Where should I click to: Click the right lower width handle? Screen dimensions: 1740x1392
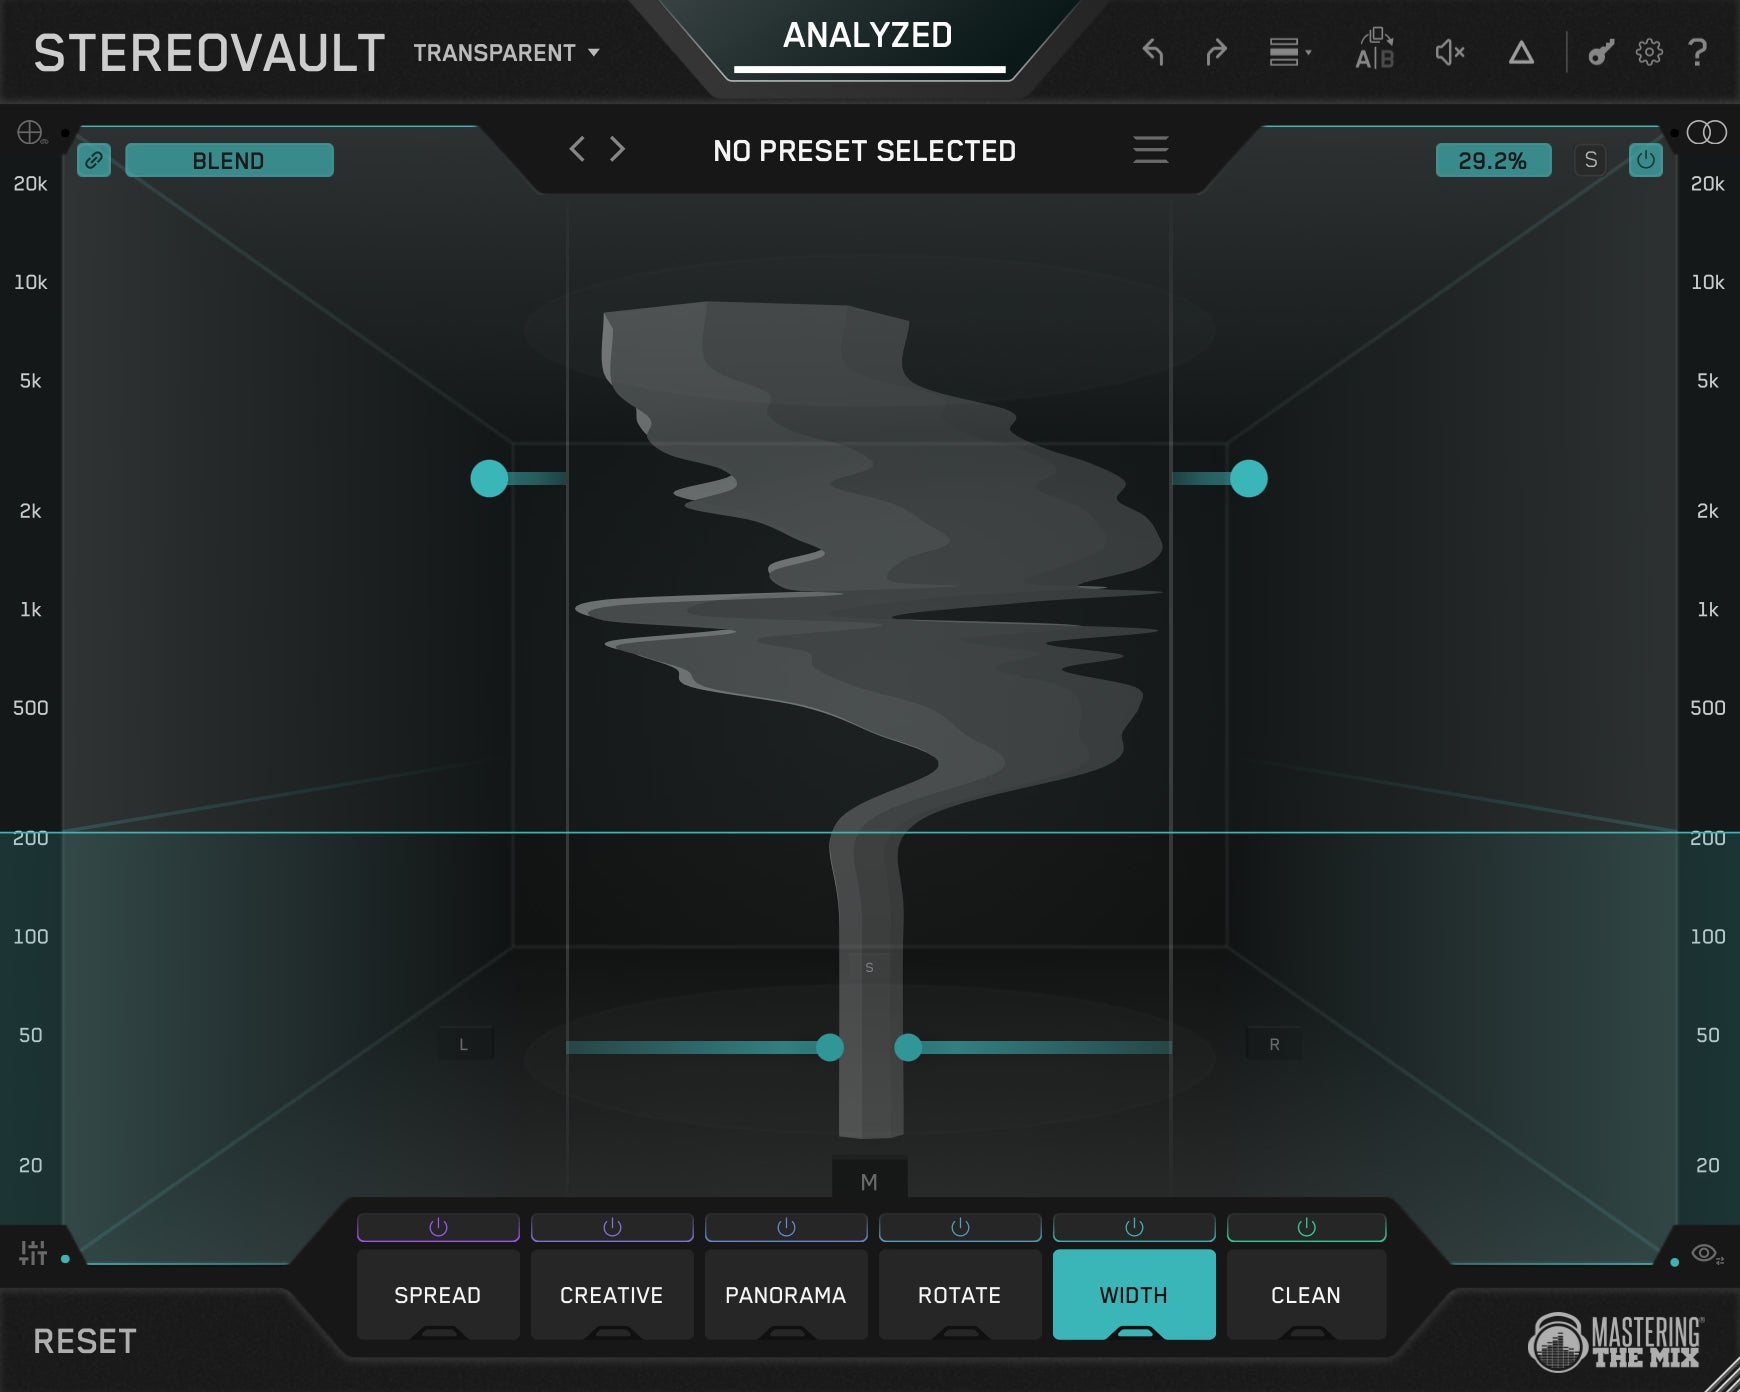(908, 1047)
